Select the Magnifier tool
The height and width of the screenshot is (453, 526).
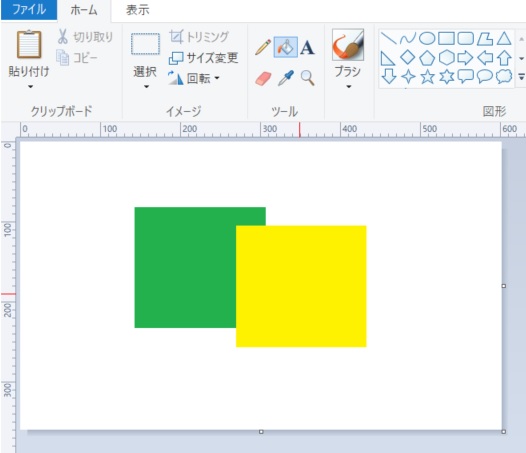pos(307,78)
